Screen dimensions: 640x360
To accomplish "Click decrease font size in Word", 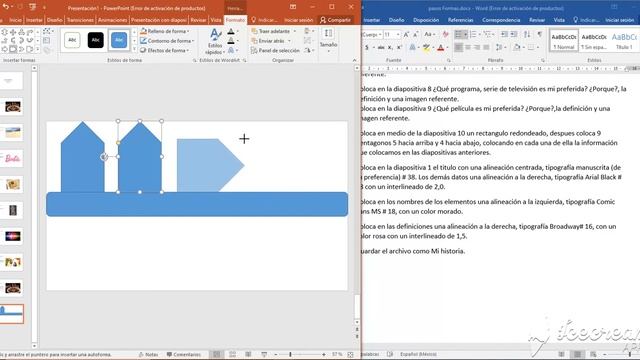I will coord(415,35).
